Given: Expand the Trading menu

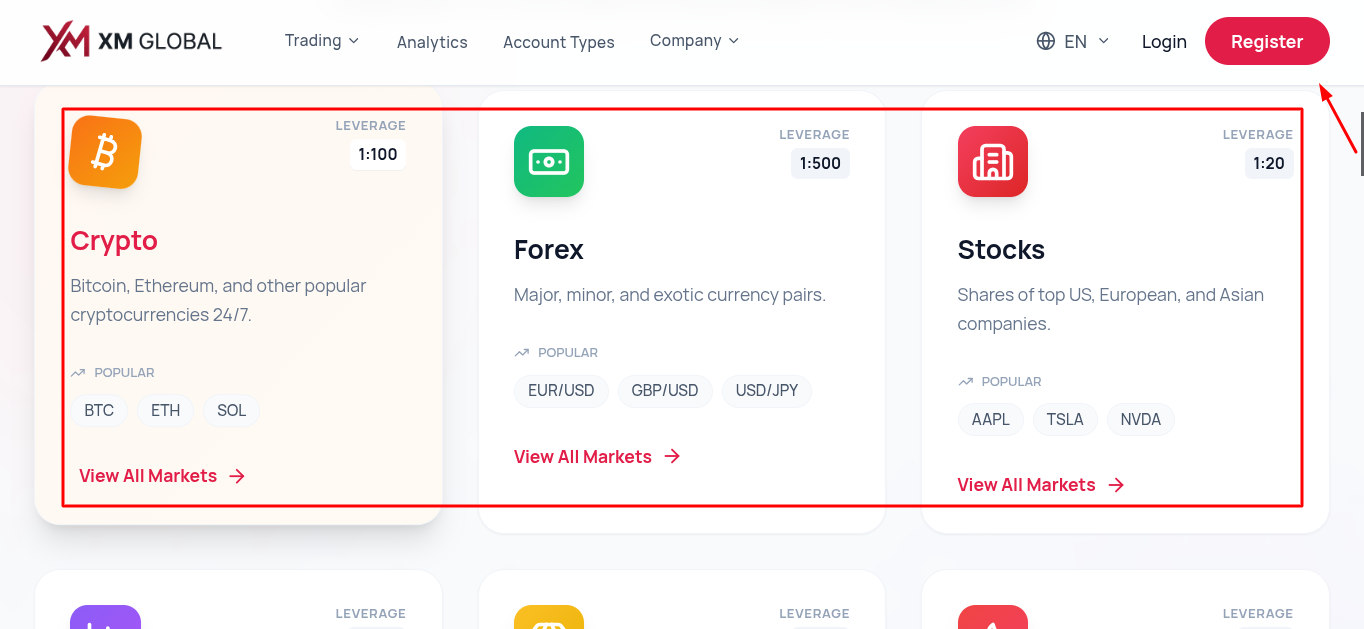Looking at the screenshot, I should (x=322, y=41).
